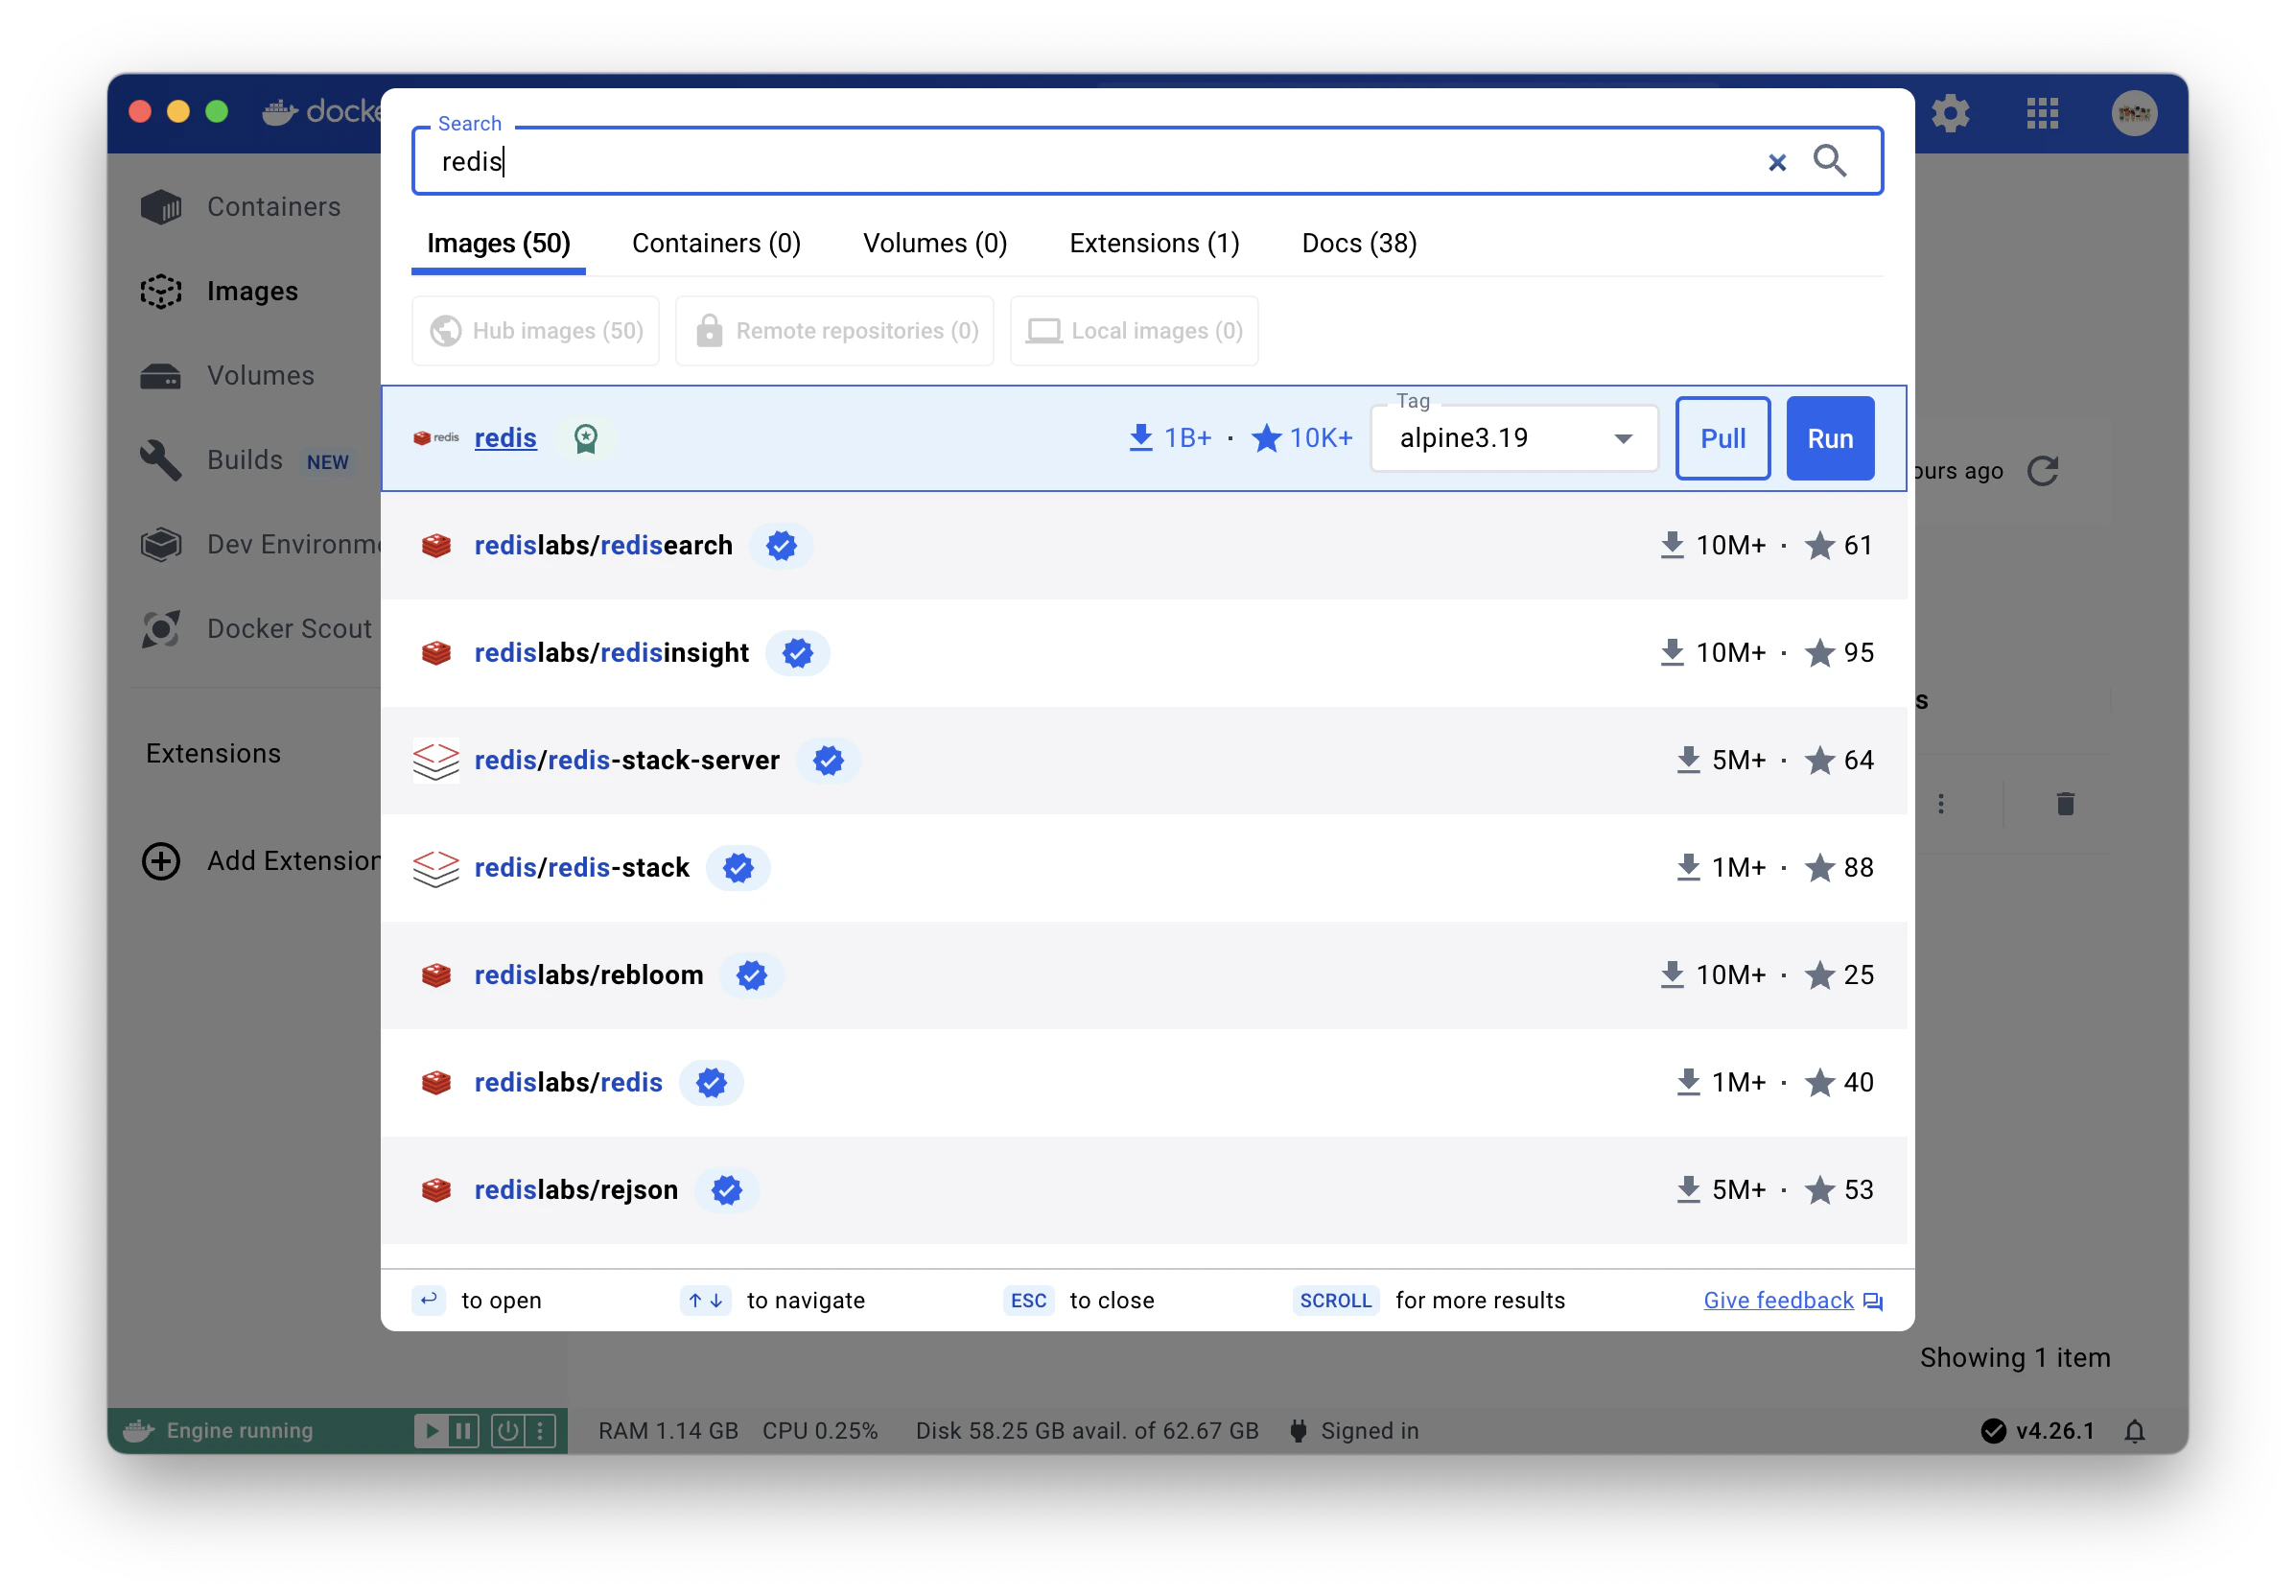The image size is (2296, 1596).
Task: Switch to the Docs (38) tab
Action: (1358, 243)
